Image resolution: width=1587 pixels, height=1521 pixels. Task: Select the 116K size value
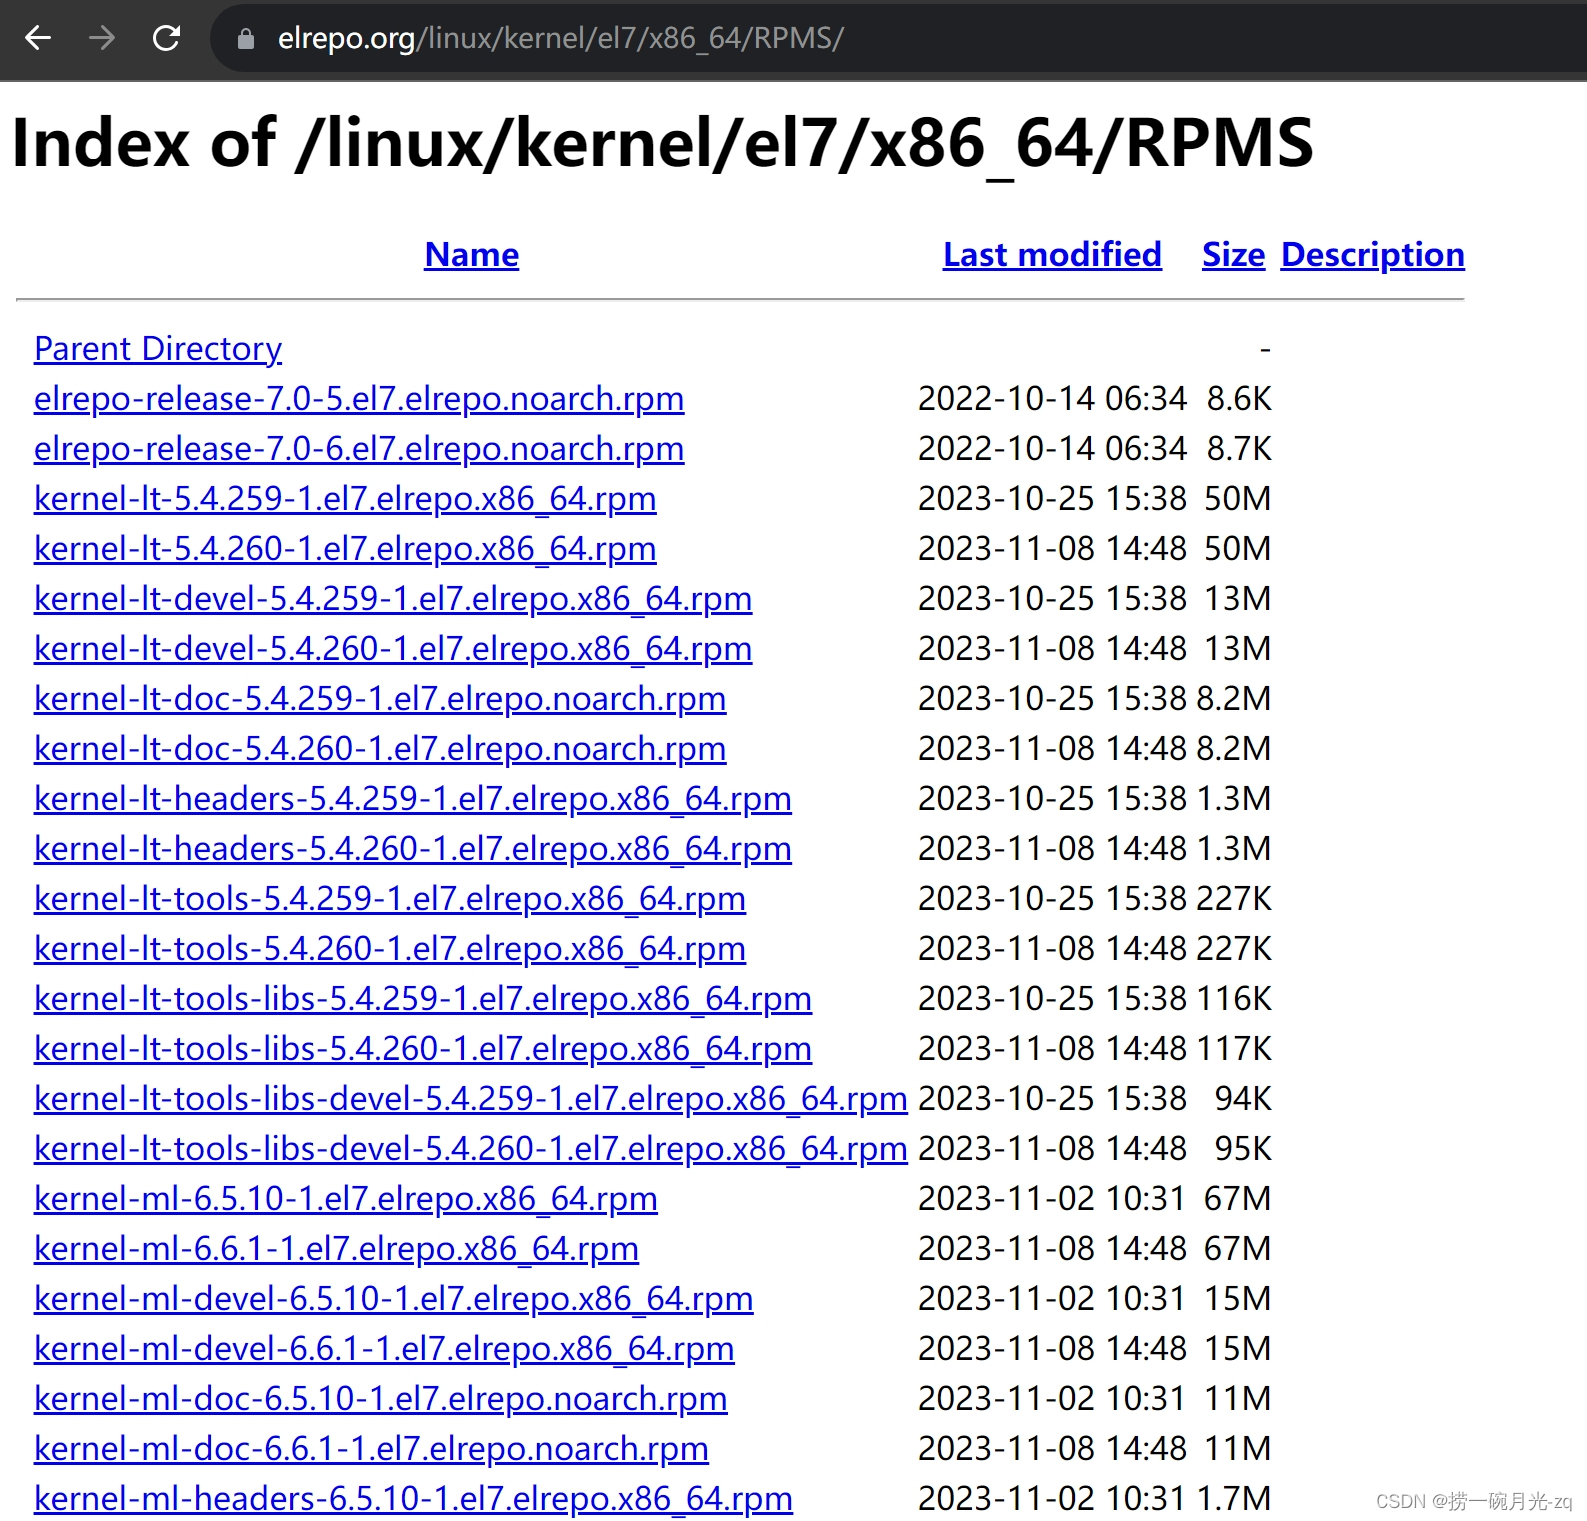click(1234, 999)
